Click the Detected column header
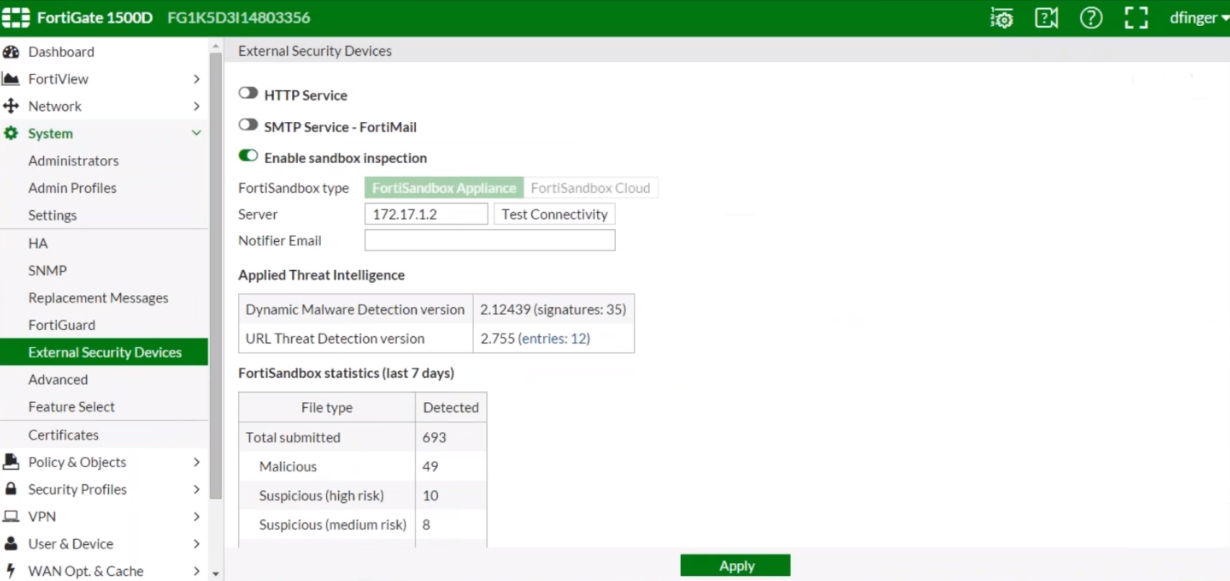Screen dimensions: 1230x581 (451, 408)
